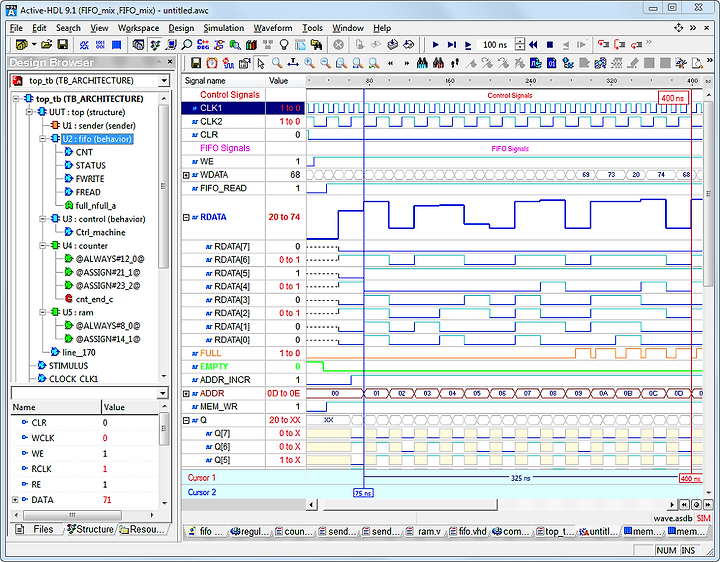
Task: Click Restart simulation rewind button
Action: (x=533, y=45)
